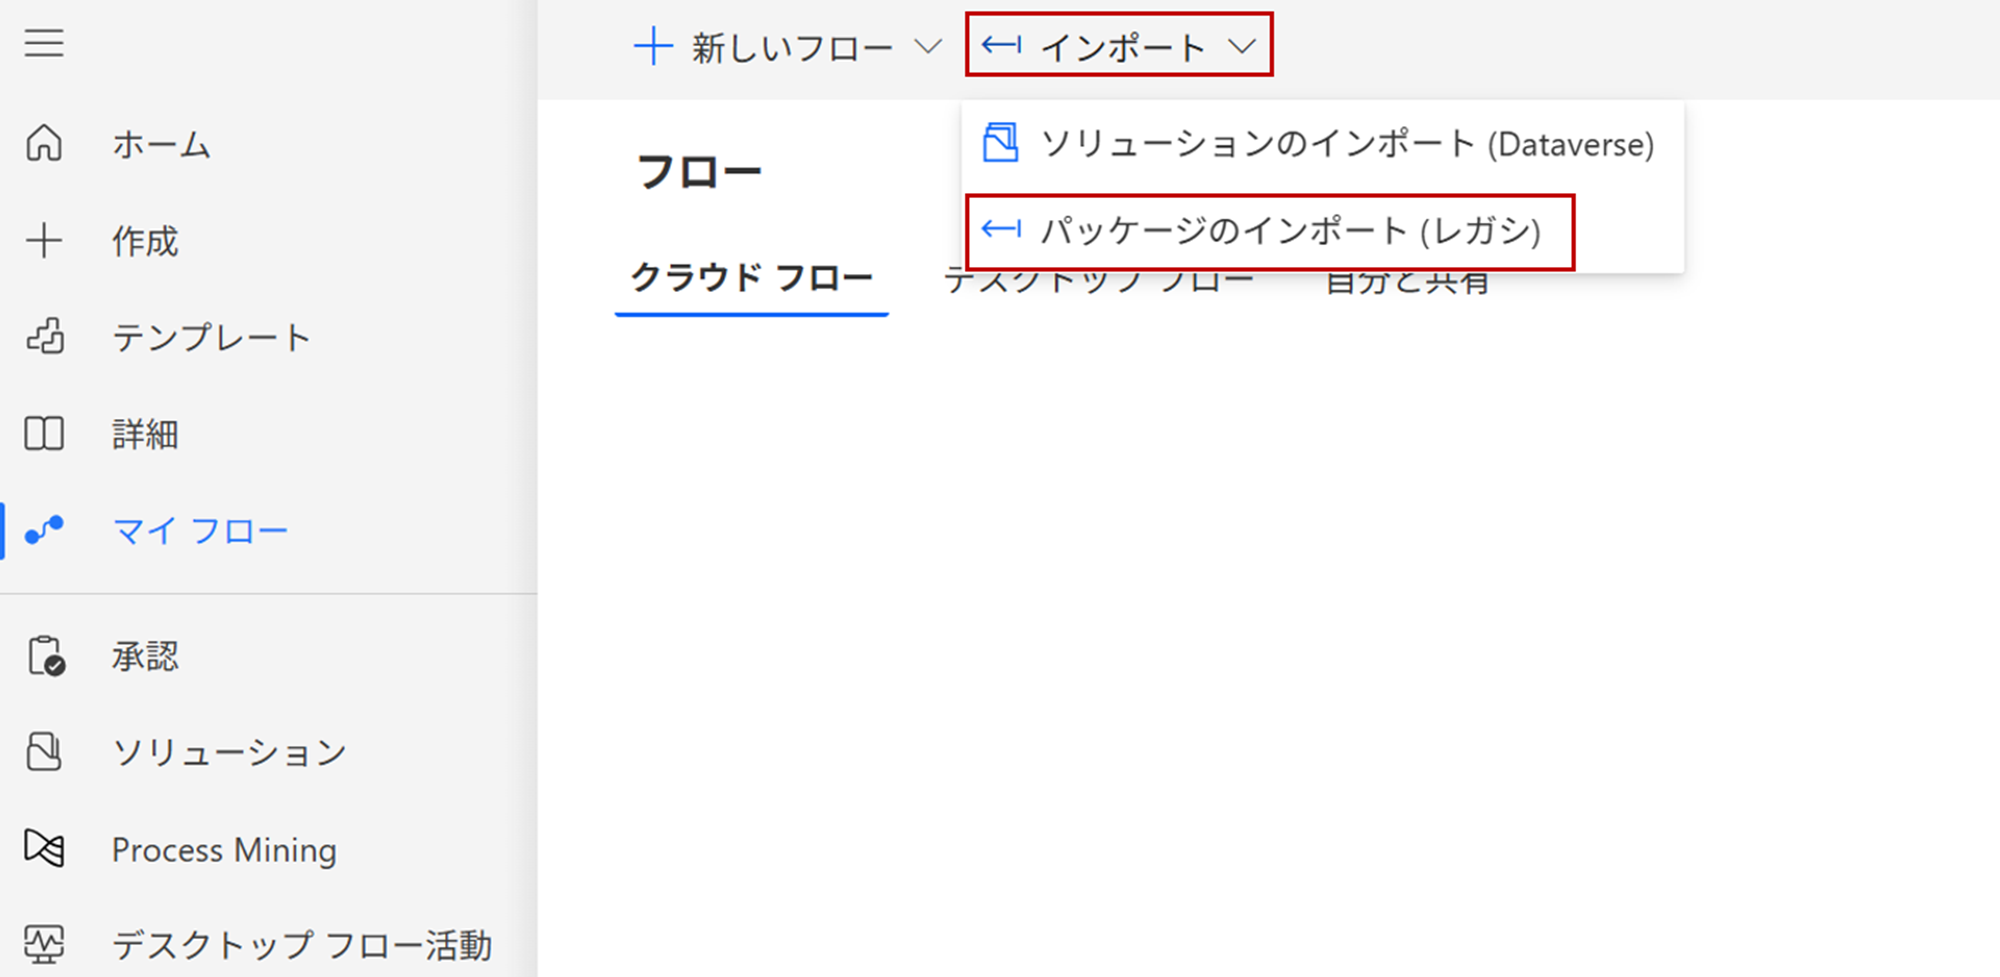Click the マイ フロー flow icon
Image resolution: width=2000 pixels, height=977 pixels.
pyautogui.click(x=44, y=530)
